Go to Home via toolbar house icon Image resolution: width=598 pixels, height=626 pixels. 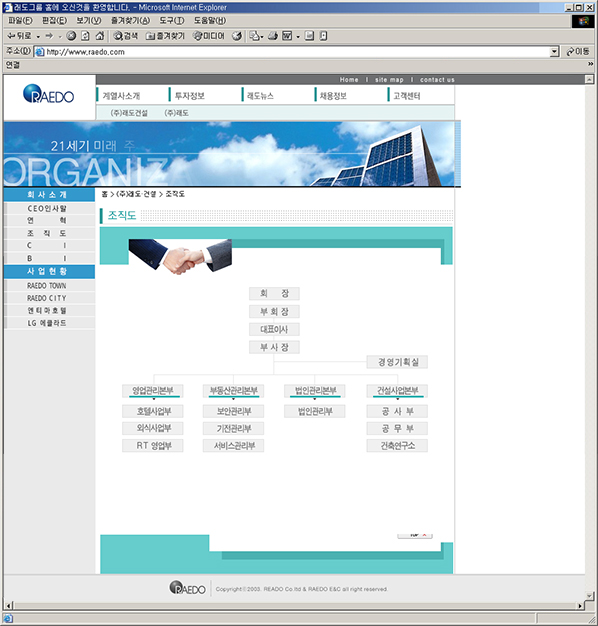100,36
